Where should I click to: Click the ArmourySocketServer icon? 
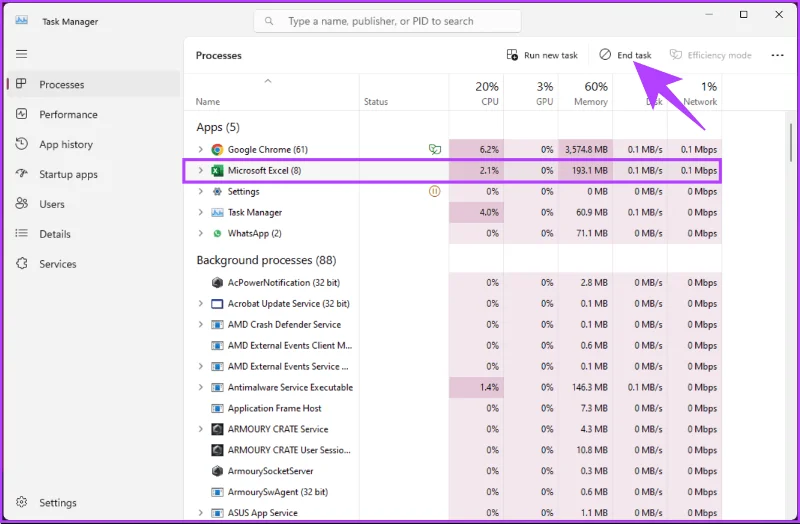click(x=217, y=471)
